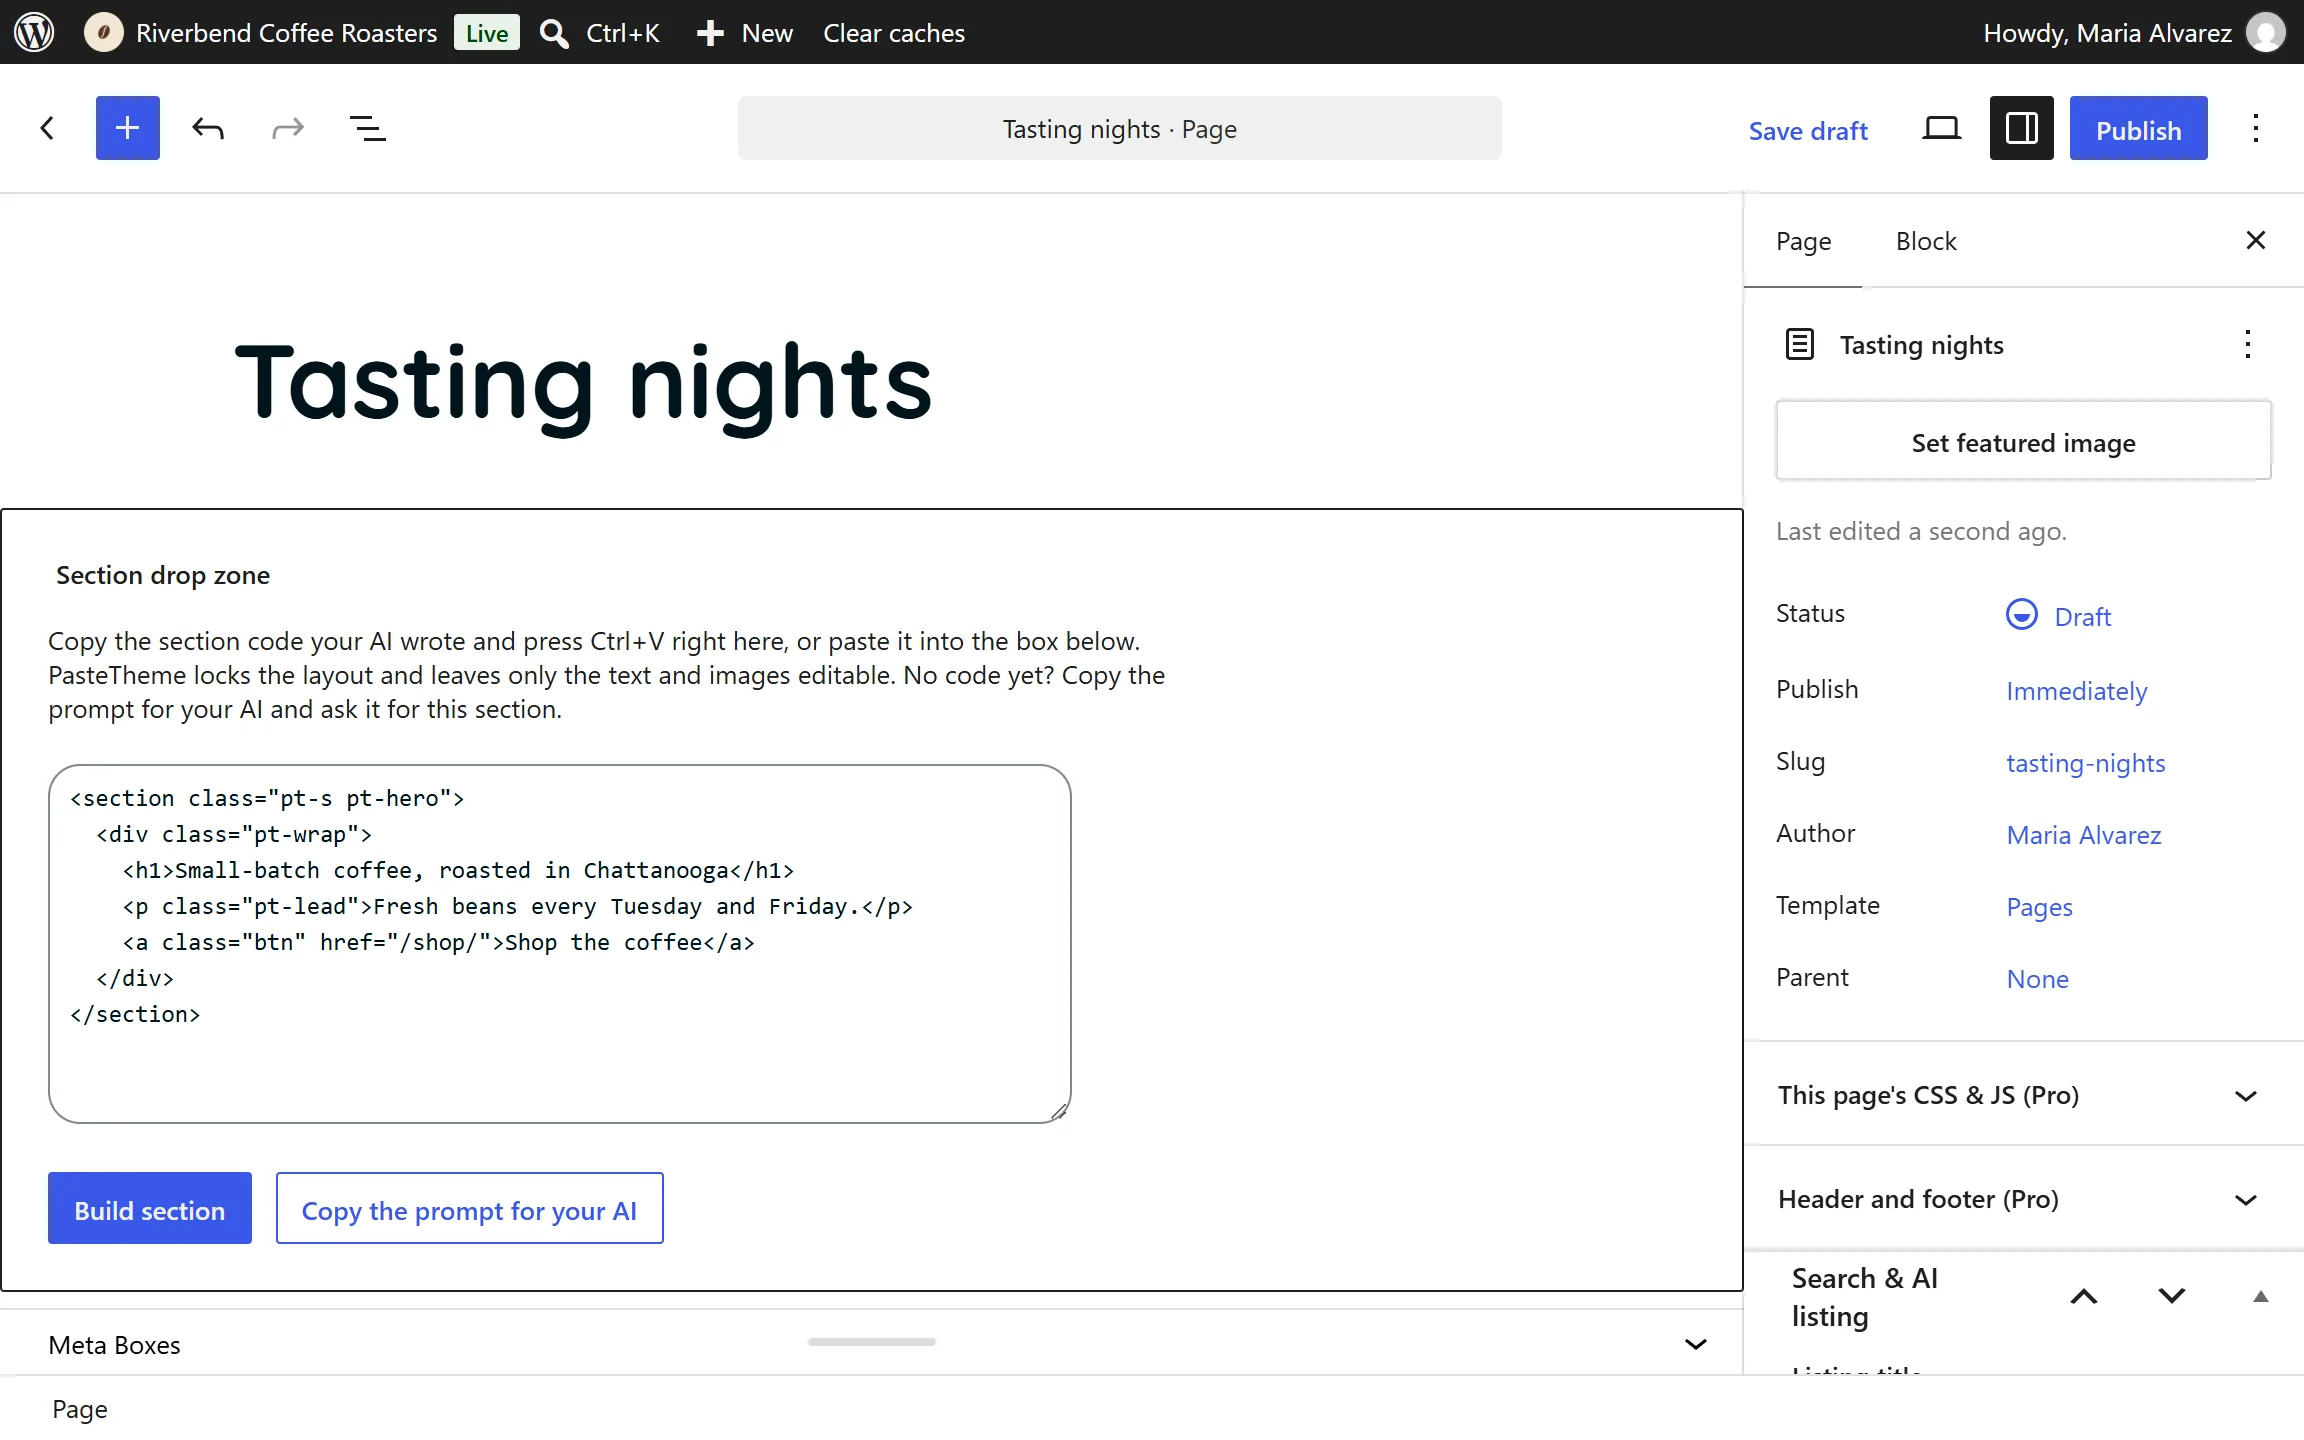Click inside the section code textarea
The height and width of the screenshot is (1440, 2304).
pos(560,944)
